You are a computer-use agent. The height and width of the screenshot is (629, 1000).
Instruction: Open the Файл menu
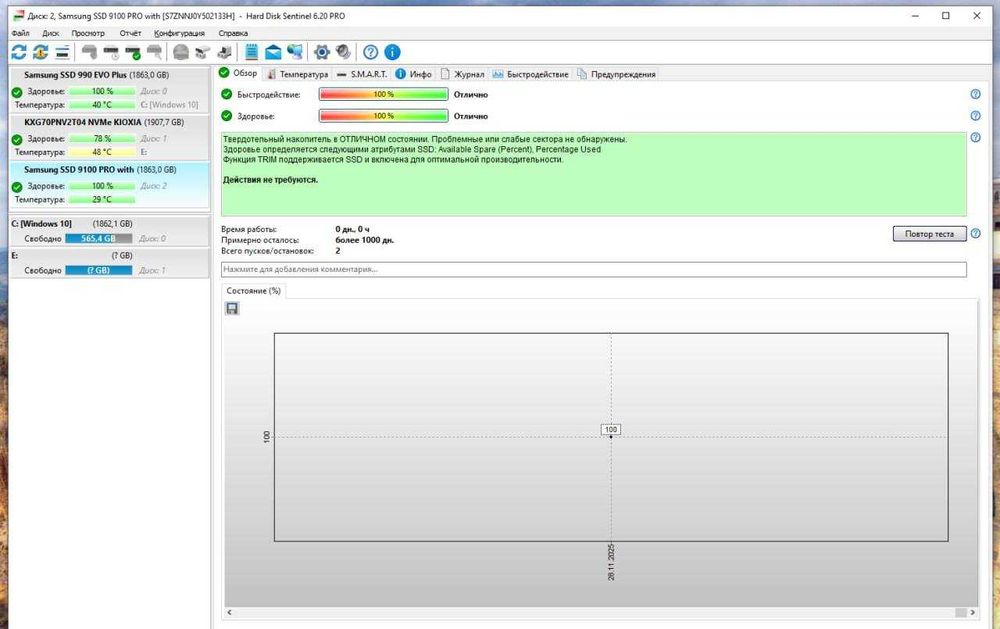[20, 33]
